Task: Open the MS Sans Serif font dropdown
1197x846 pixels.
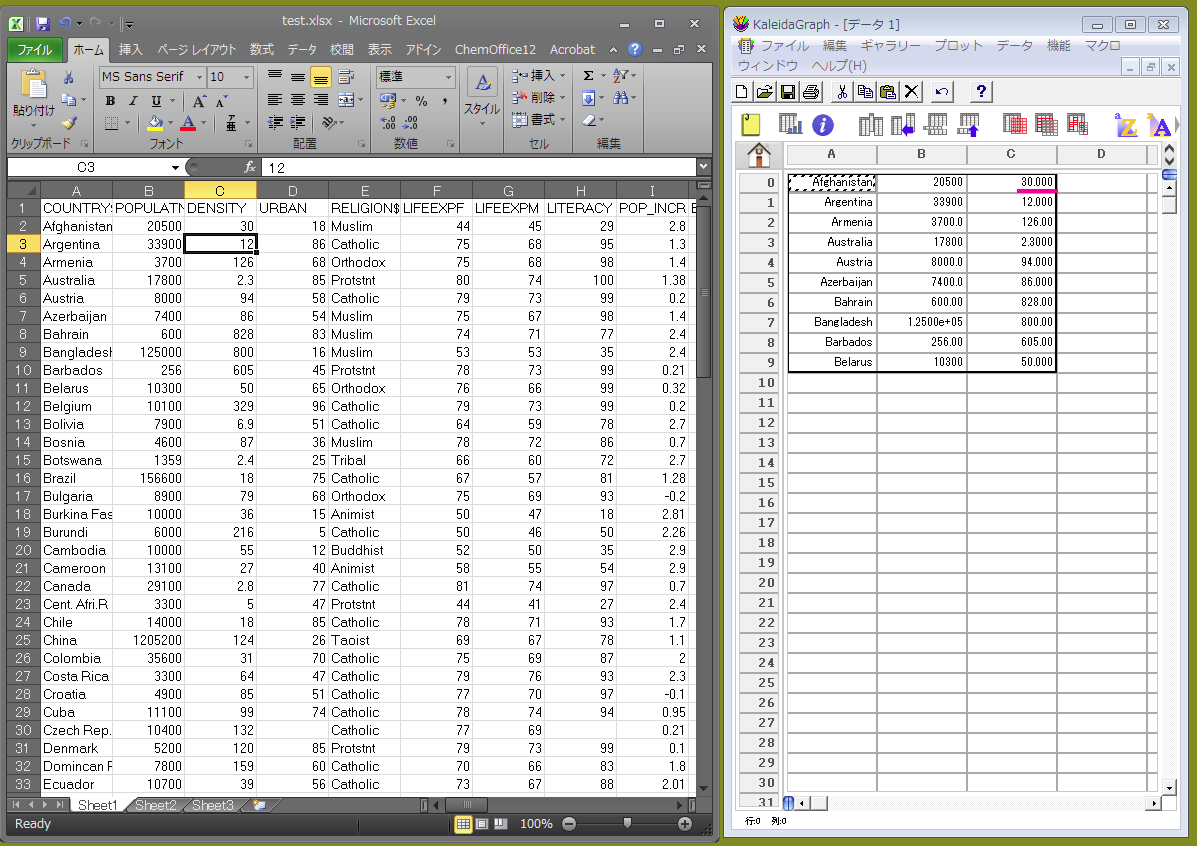Action: 199,77
